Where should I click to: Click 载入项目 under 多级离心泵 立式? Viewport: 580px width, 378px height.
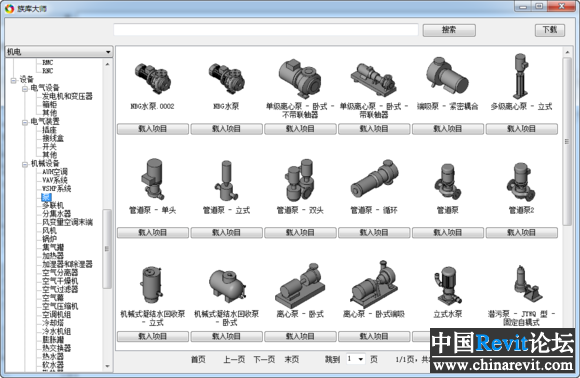point(522,129)
